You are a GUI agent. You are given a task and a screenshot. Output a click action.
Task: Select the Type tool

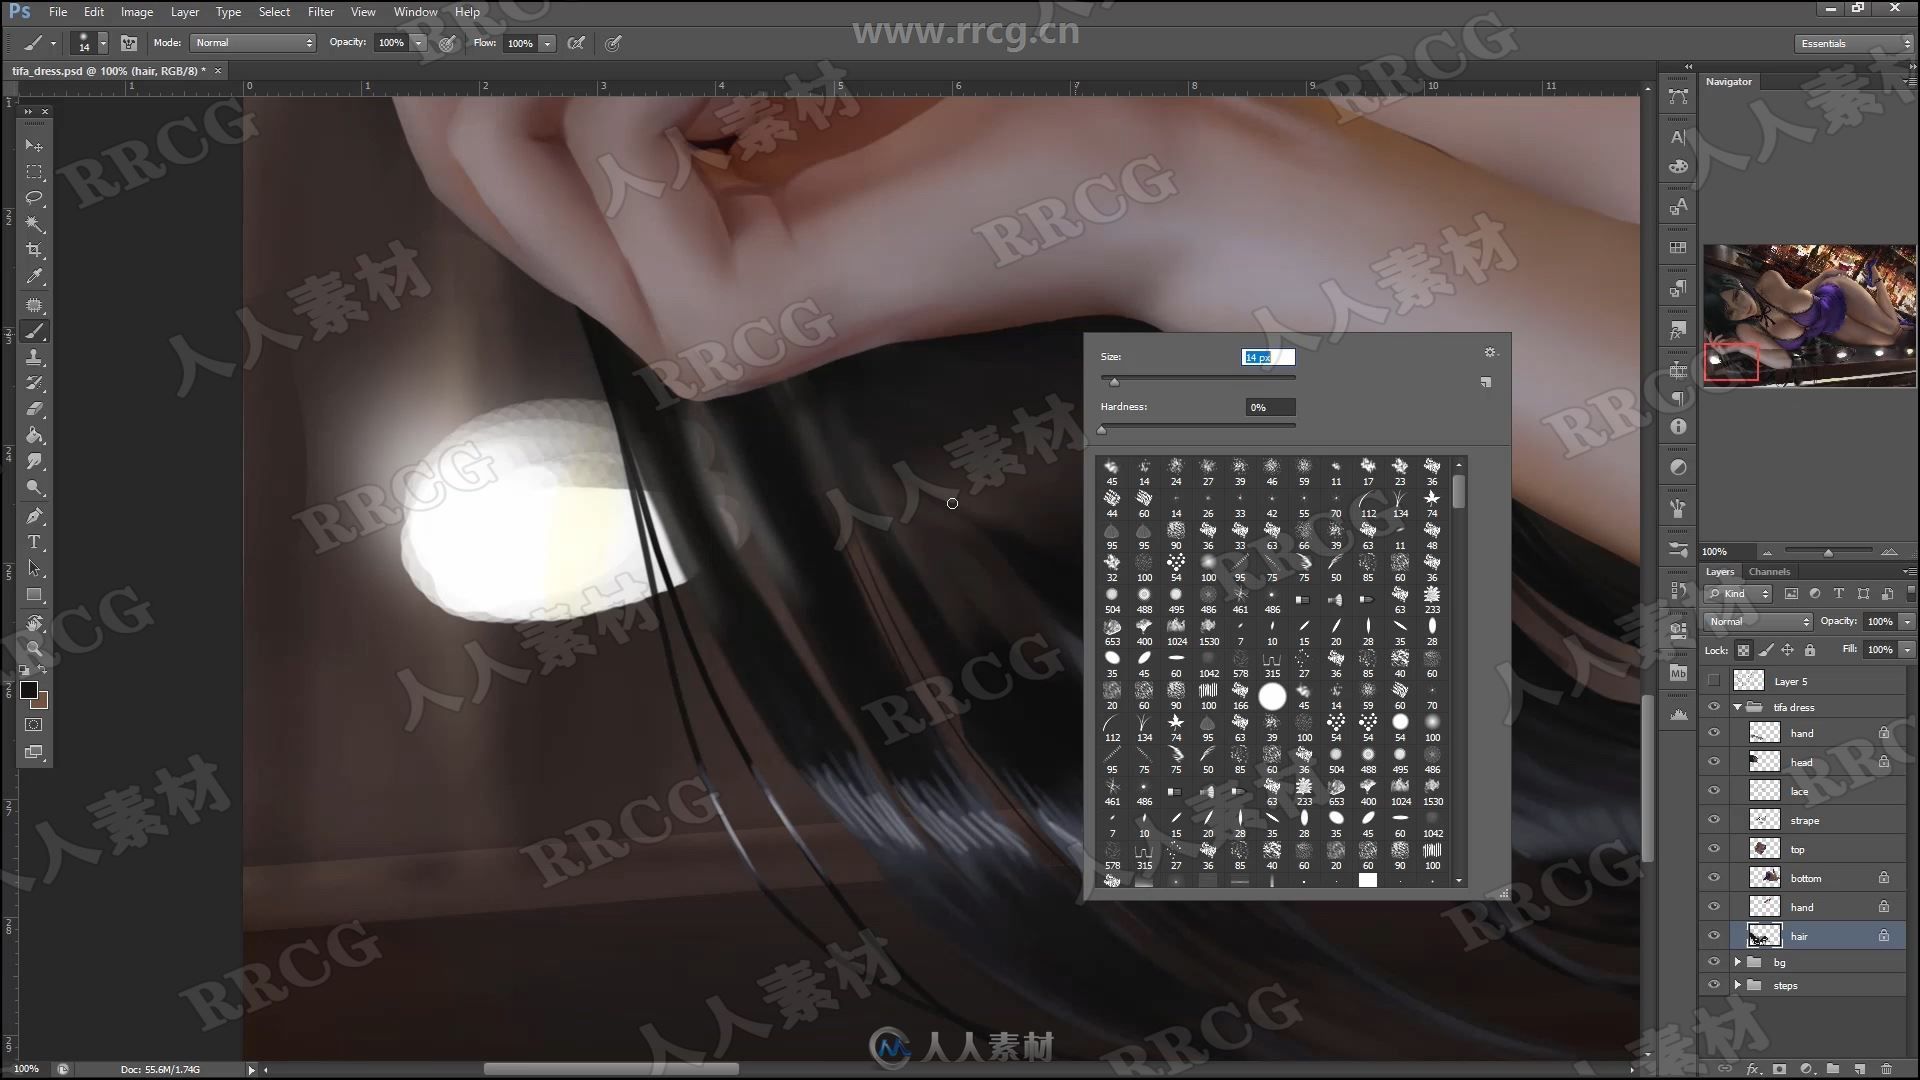pos(34,542)
